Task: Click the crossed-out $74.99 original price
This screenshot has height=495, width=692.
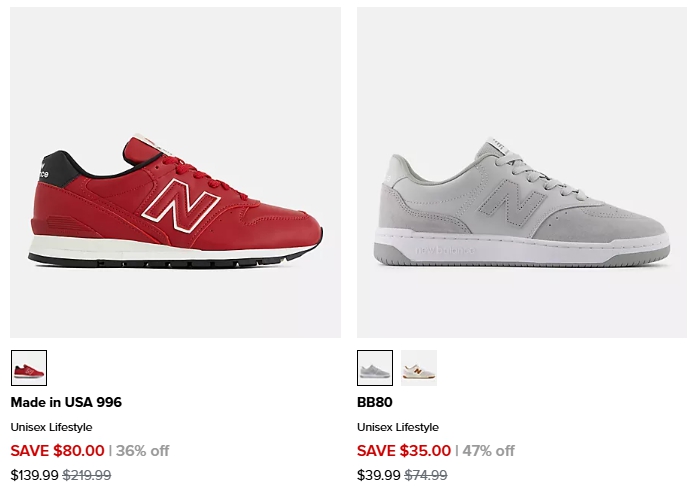Action: click(x=426, y=475)
